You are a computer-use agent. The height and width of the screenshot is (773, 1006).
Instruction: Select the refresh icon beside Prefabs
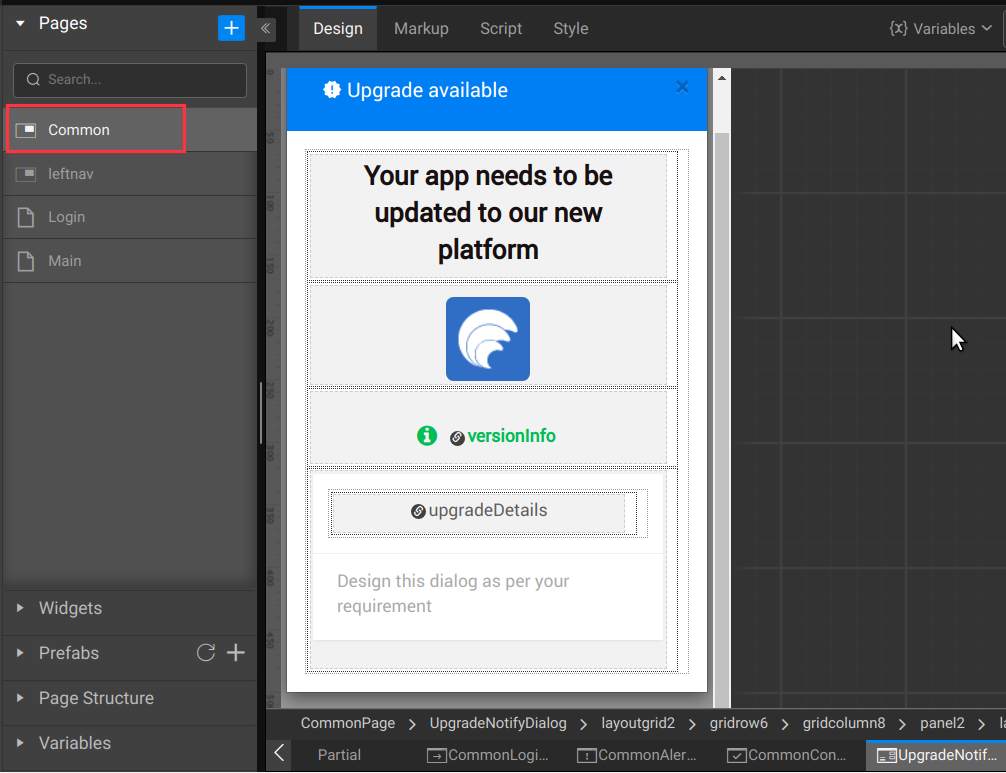(x=206, y=653)
